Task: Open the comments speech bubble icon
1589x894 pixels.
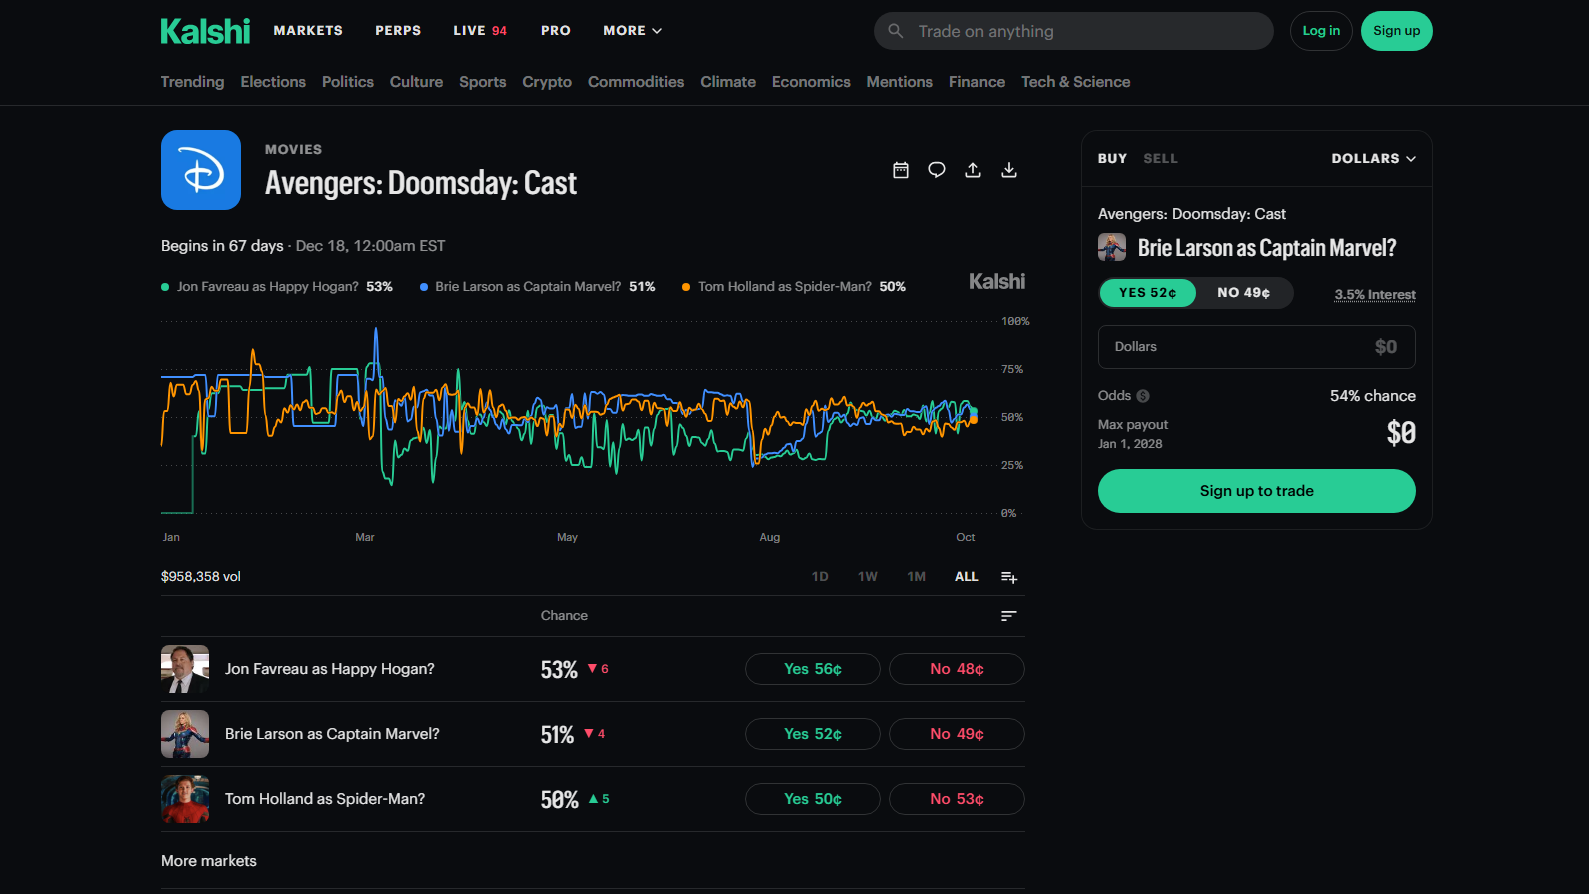Action: click(937, 170)
